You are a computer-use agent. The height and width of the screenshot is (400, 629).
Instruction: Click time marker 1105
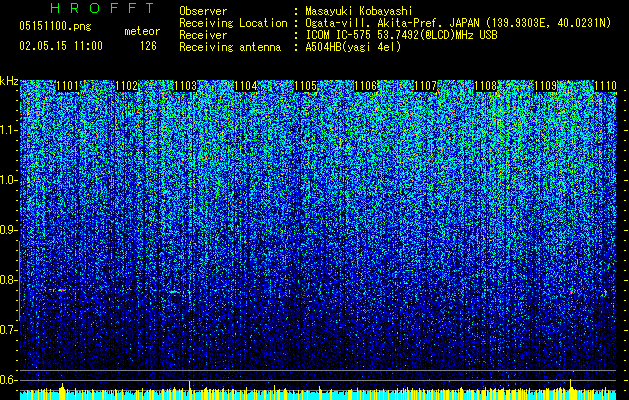tap(306, 86)
